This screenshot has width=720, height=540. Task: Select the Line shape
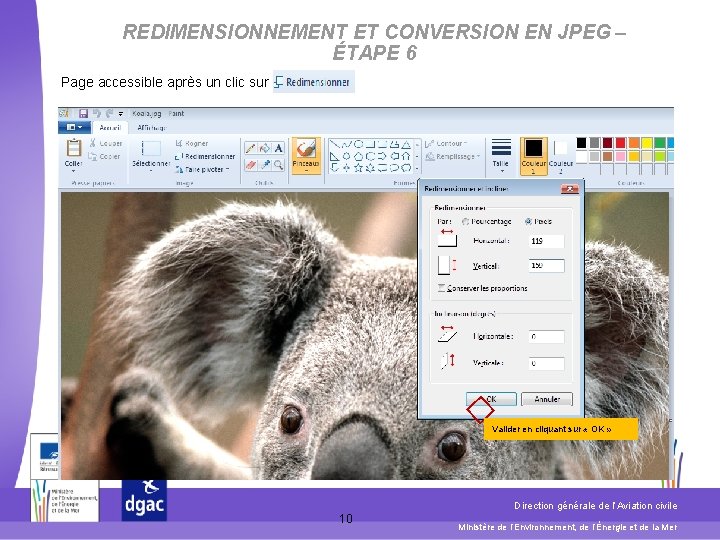pos(335,145)
